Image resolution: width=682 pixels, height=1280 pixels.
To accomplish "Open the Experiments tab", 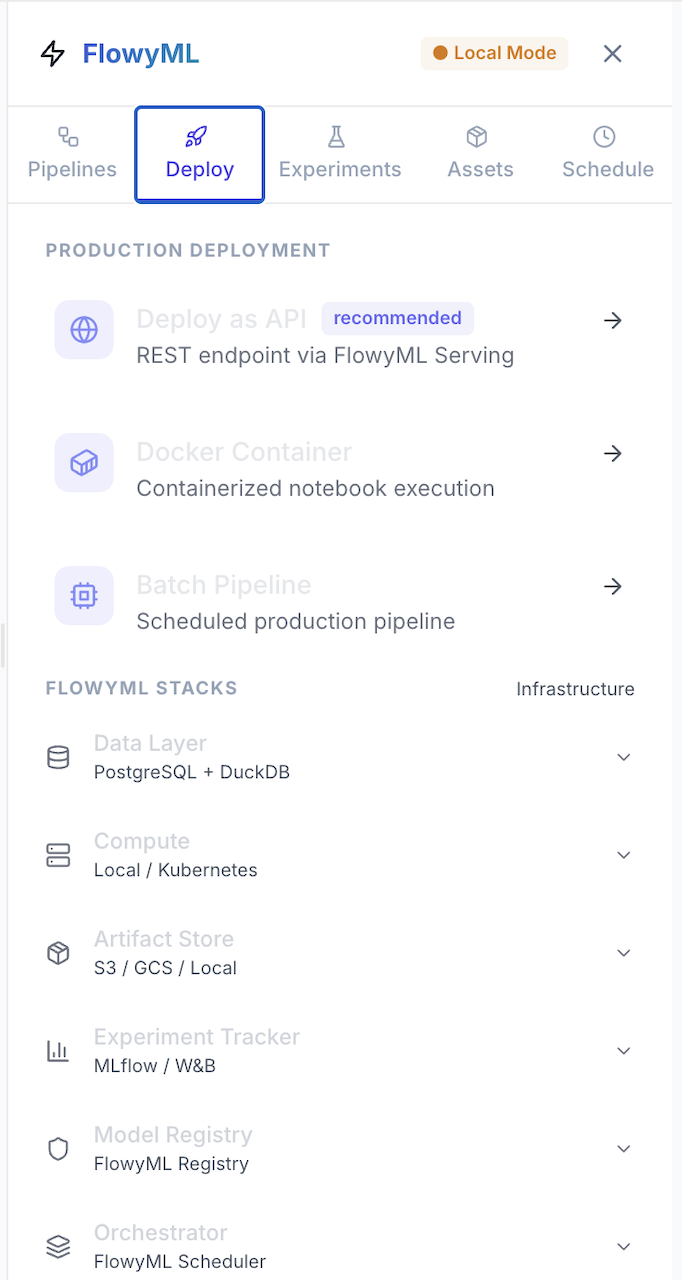I will coord(340,154).
